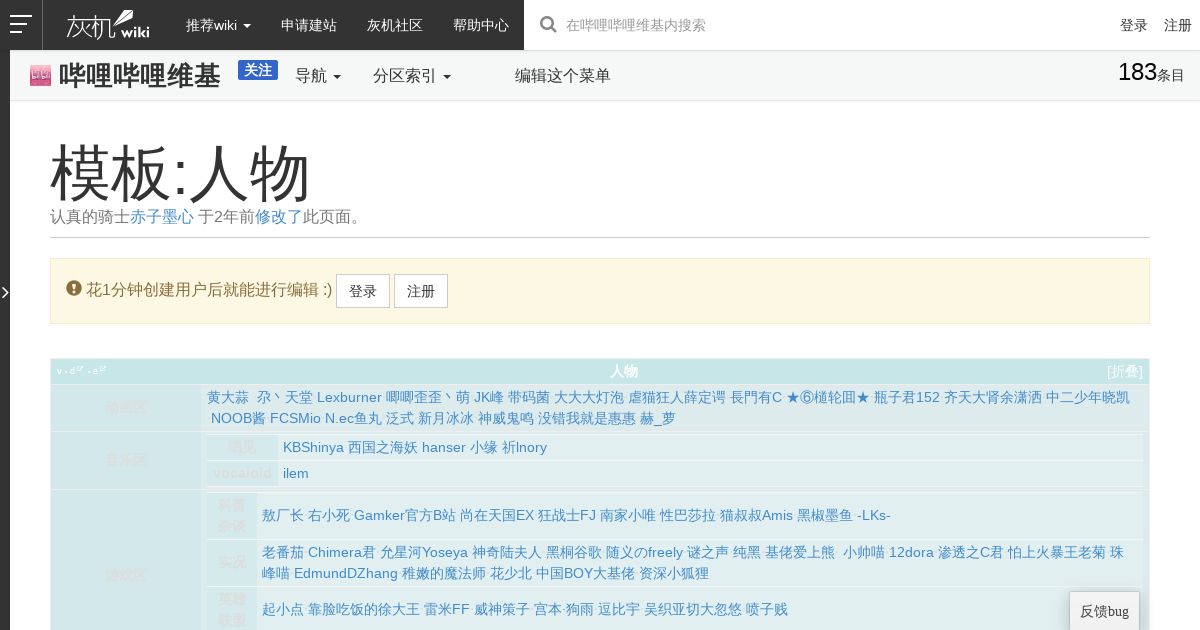This screenshot has width=1200, height=630.
Task: Open the 12dora link
Action: (912, 552)
